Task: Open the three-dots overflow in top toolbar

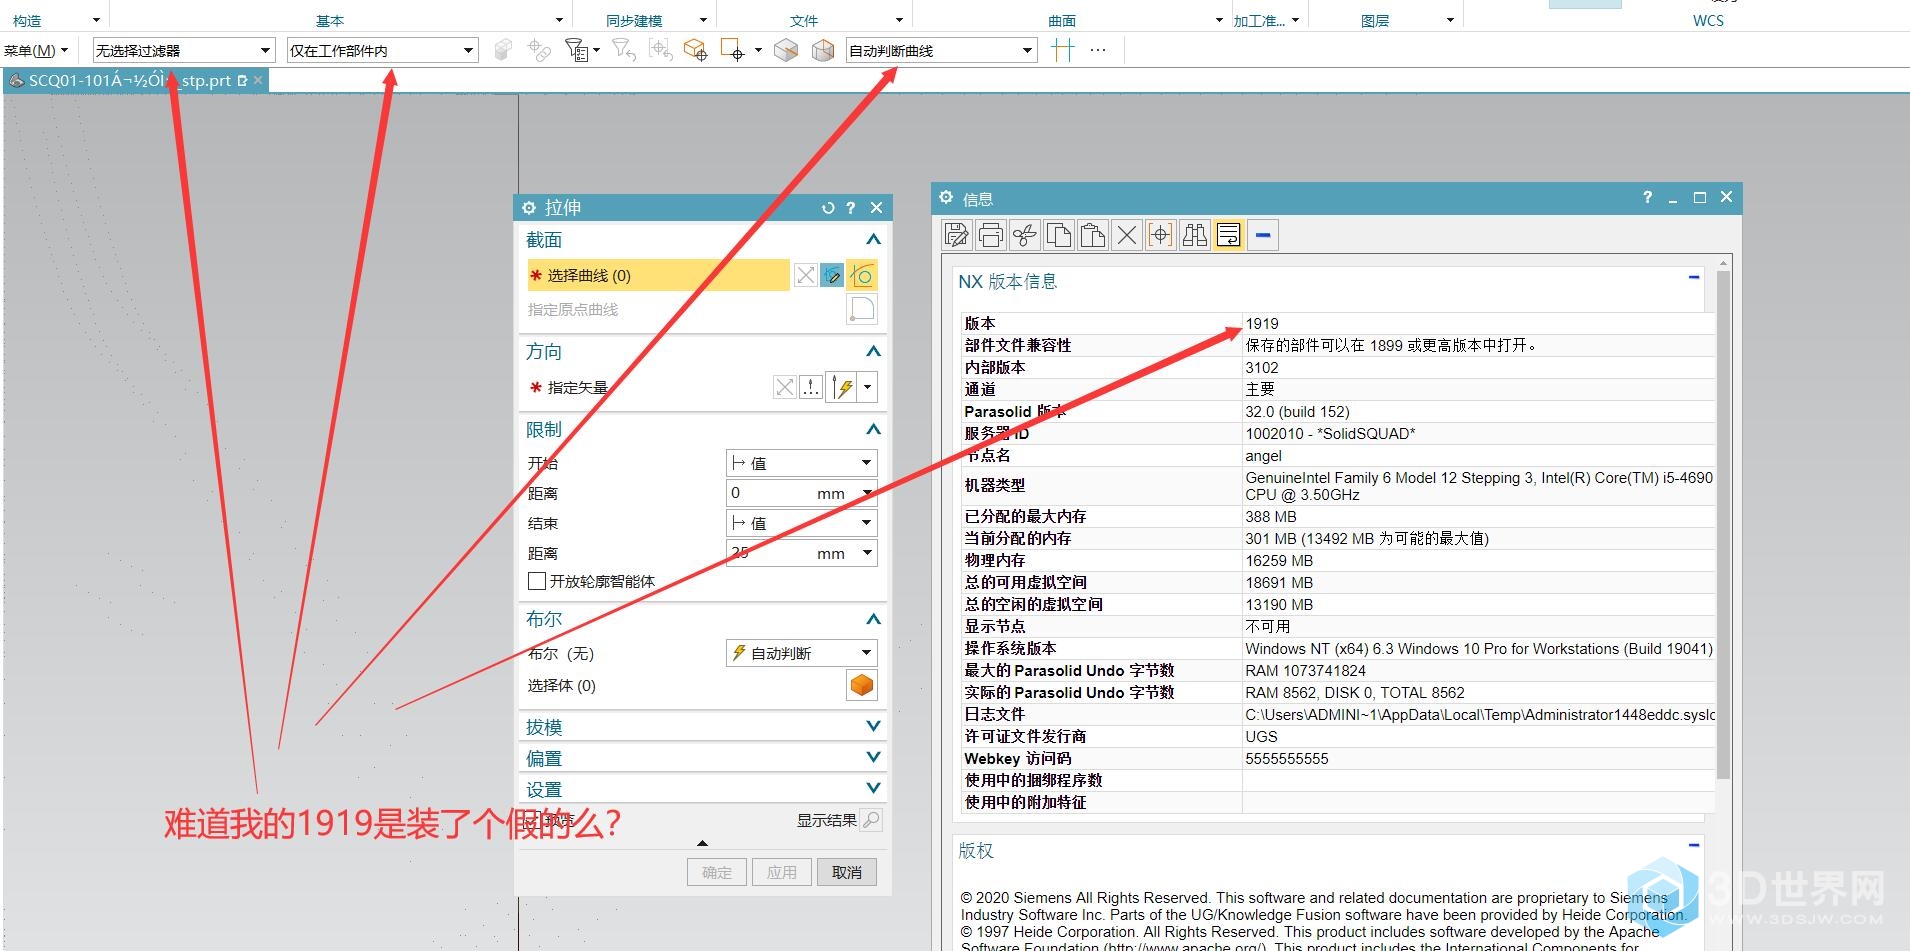Action: (1098, 50)
